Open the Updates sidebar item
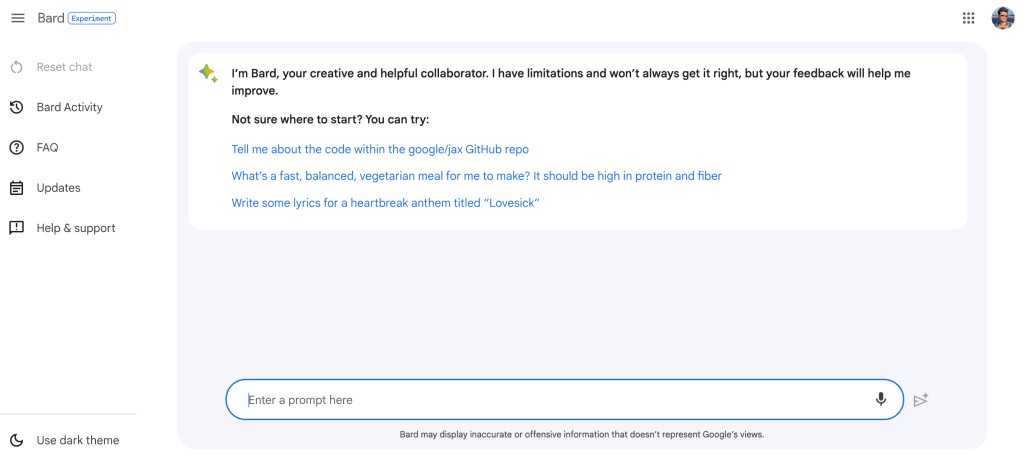The image size is (1024, 459). (x=59, y=188)
